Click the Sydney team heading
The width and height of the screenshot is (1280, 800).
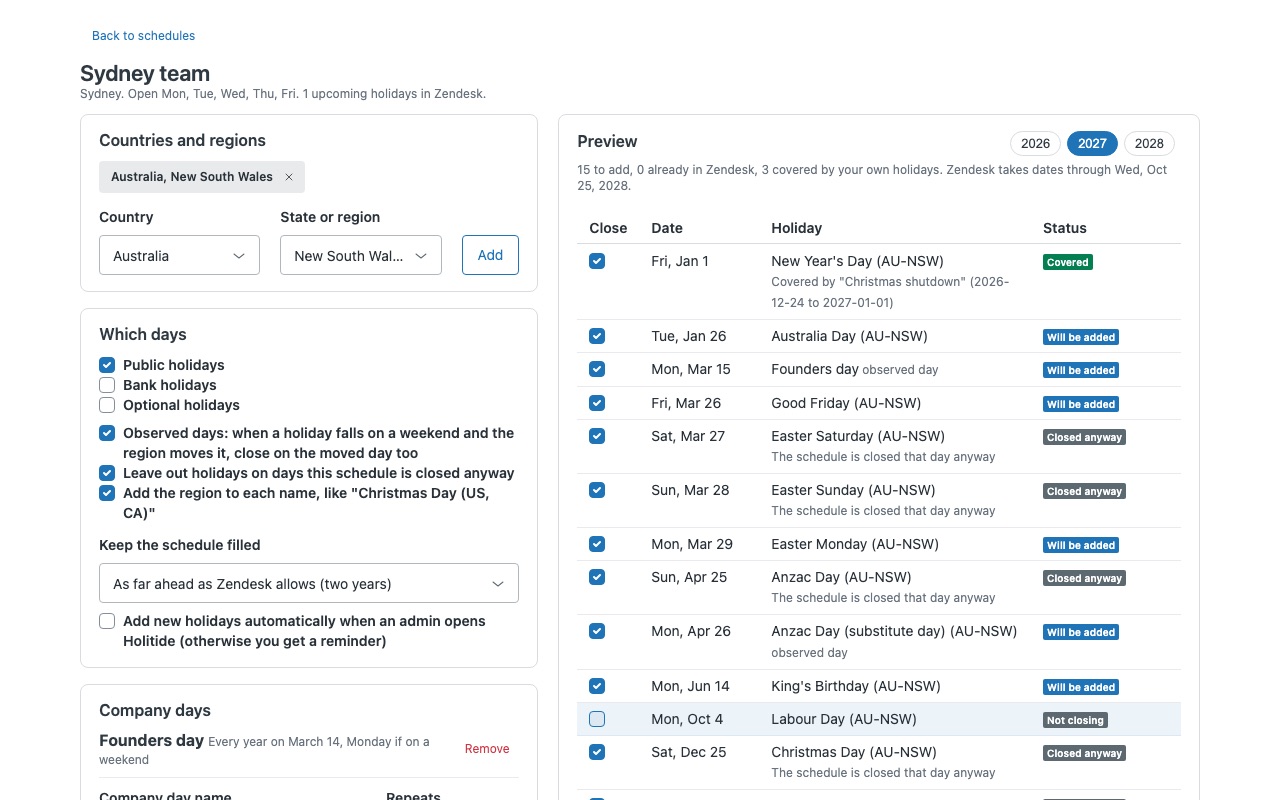coord(145,73)
